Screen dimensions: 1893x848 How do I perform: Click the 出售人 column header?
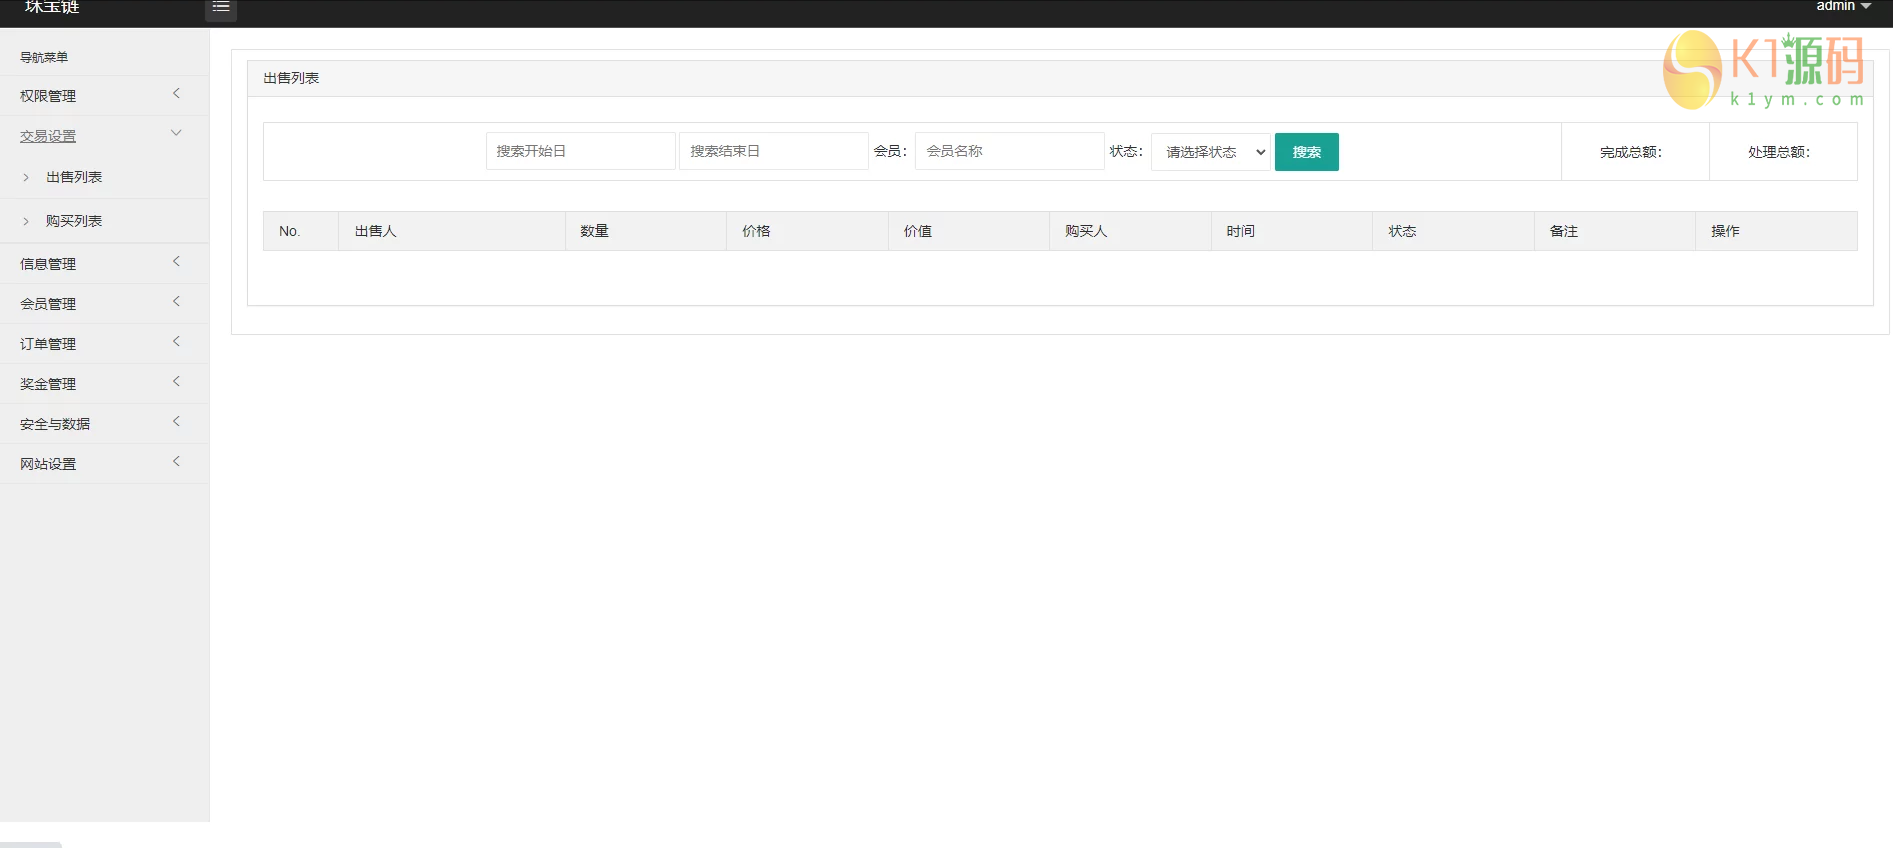(452, 231)
